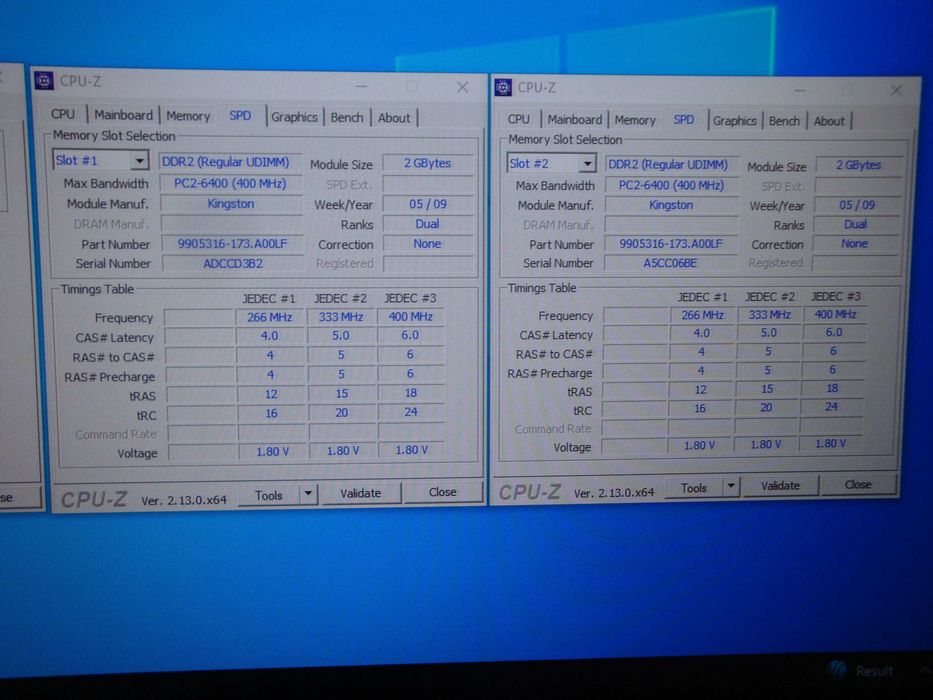Screen dimensions: 933x700
Task: Minimize the right CPU-Z window
Action: tap(800, 90)
